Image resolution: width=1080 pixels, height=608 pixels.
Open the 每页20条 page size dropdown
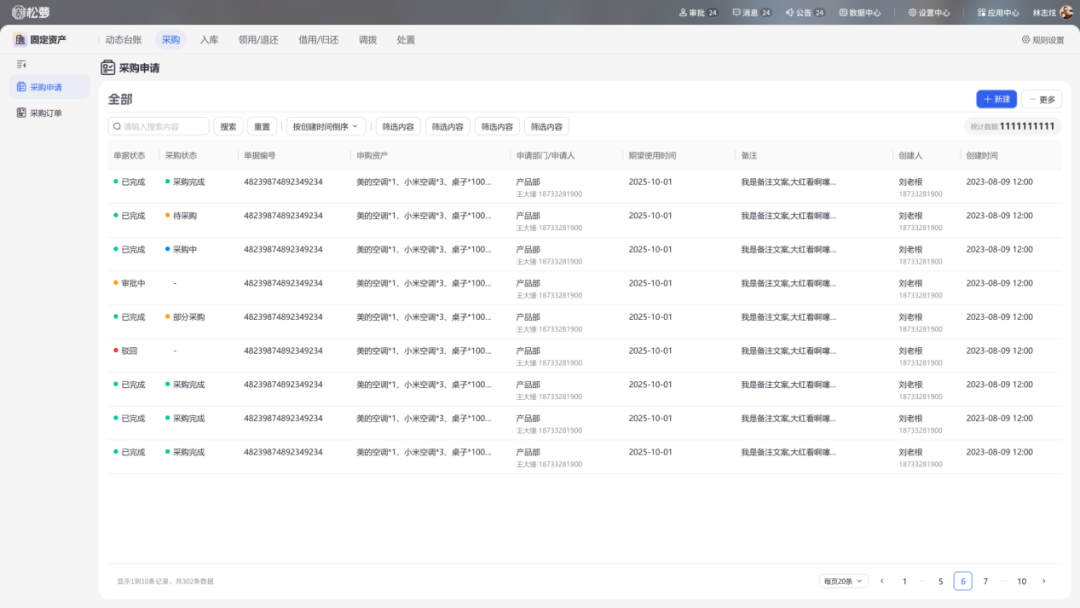pyautogui.click(x=843, y=581)
